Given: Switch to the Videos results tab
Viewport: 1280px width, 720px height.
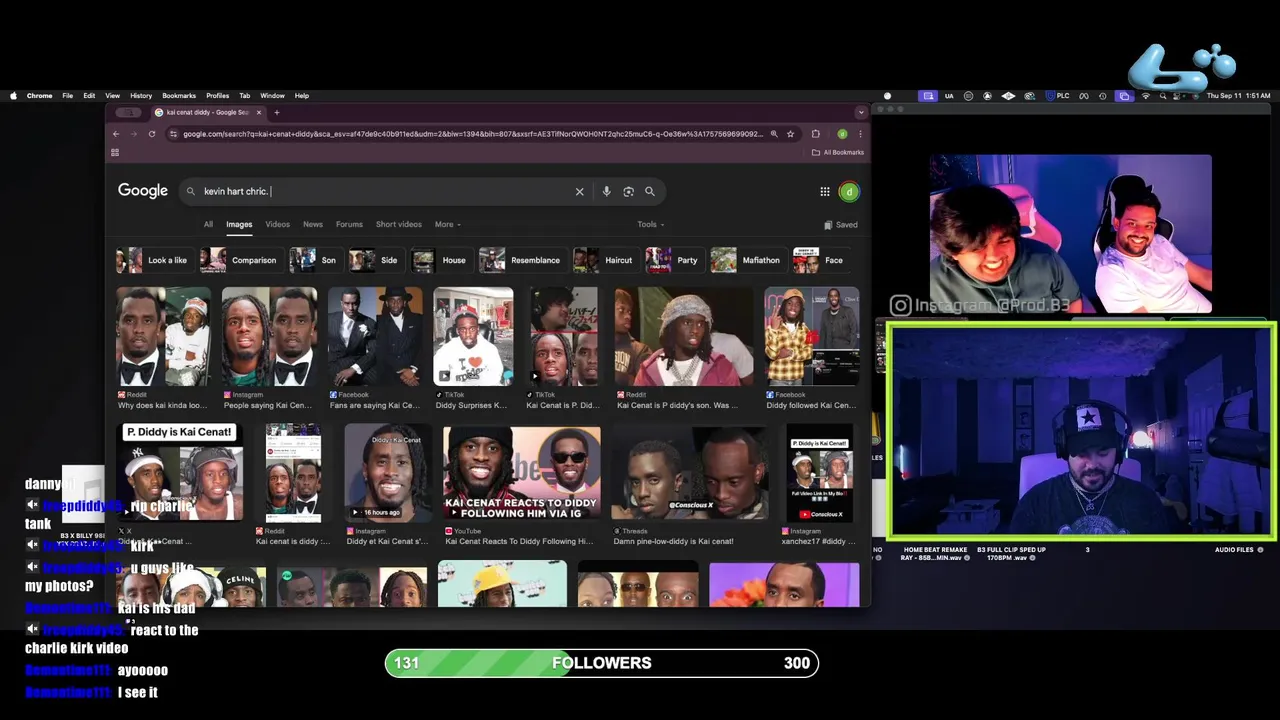Looking at the screenshot, I should (x=277, y=224).
